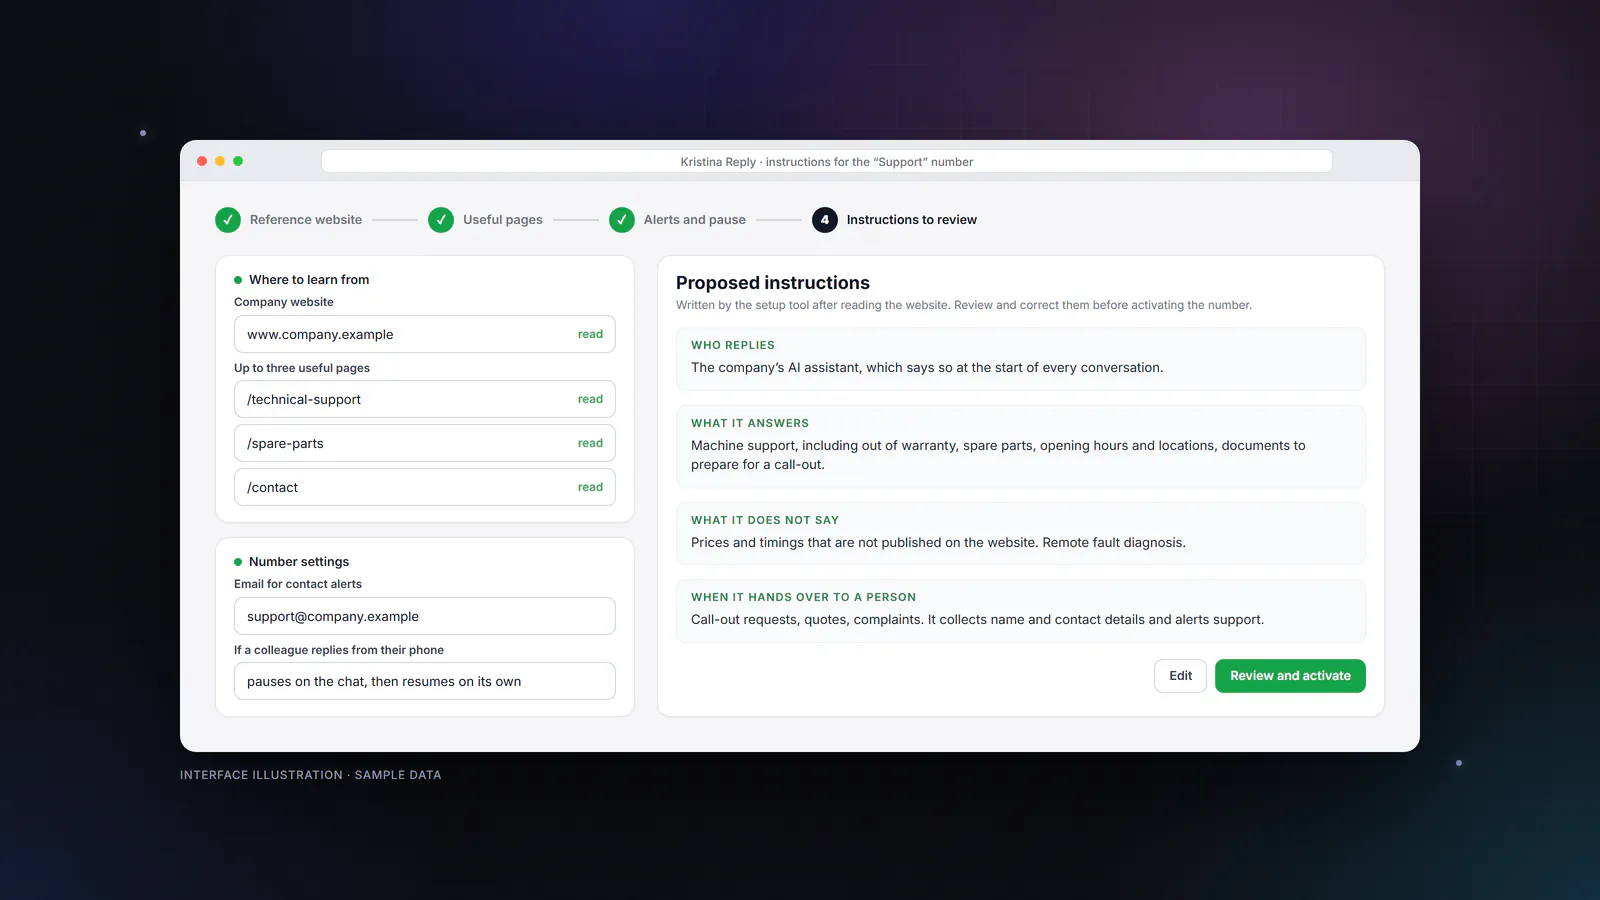1600x900 pixels.
Task: Click the If a colleague replies label
Action: click(339, 650)
